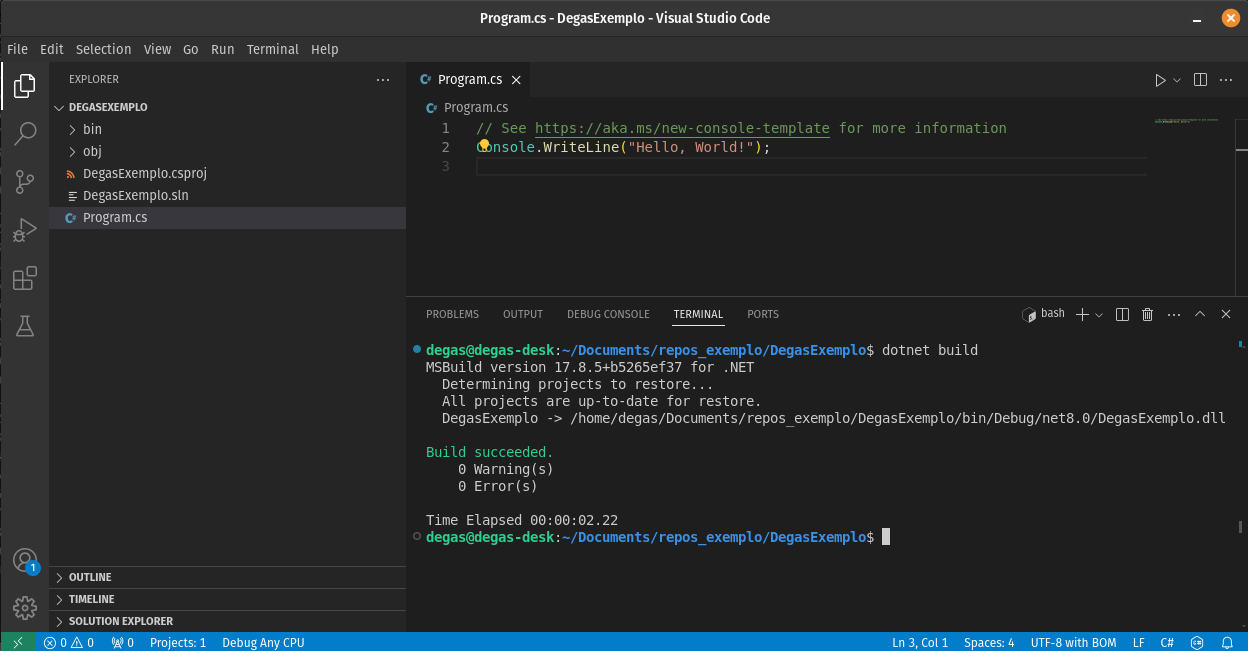Switch to the Ports panel tab
Screen dimensions: 1248x651
point(763,314)
